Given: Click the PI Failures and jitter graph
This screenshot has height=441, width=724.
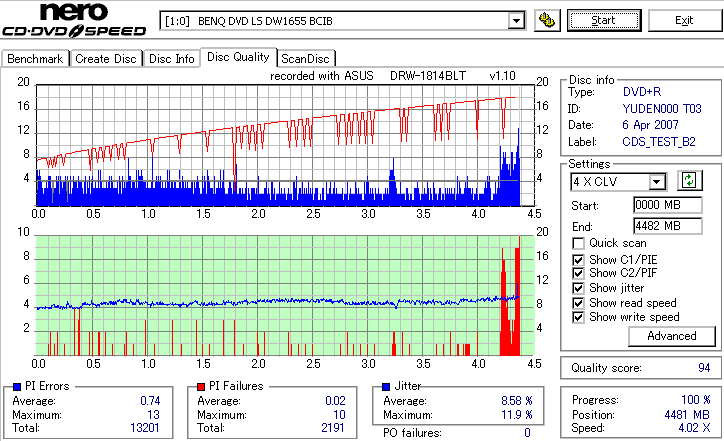Looking at the screenshot, I should pyautogui.click(x=285, y=296).
